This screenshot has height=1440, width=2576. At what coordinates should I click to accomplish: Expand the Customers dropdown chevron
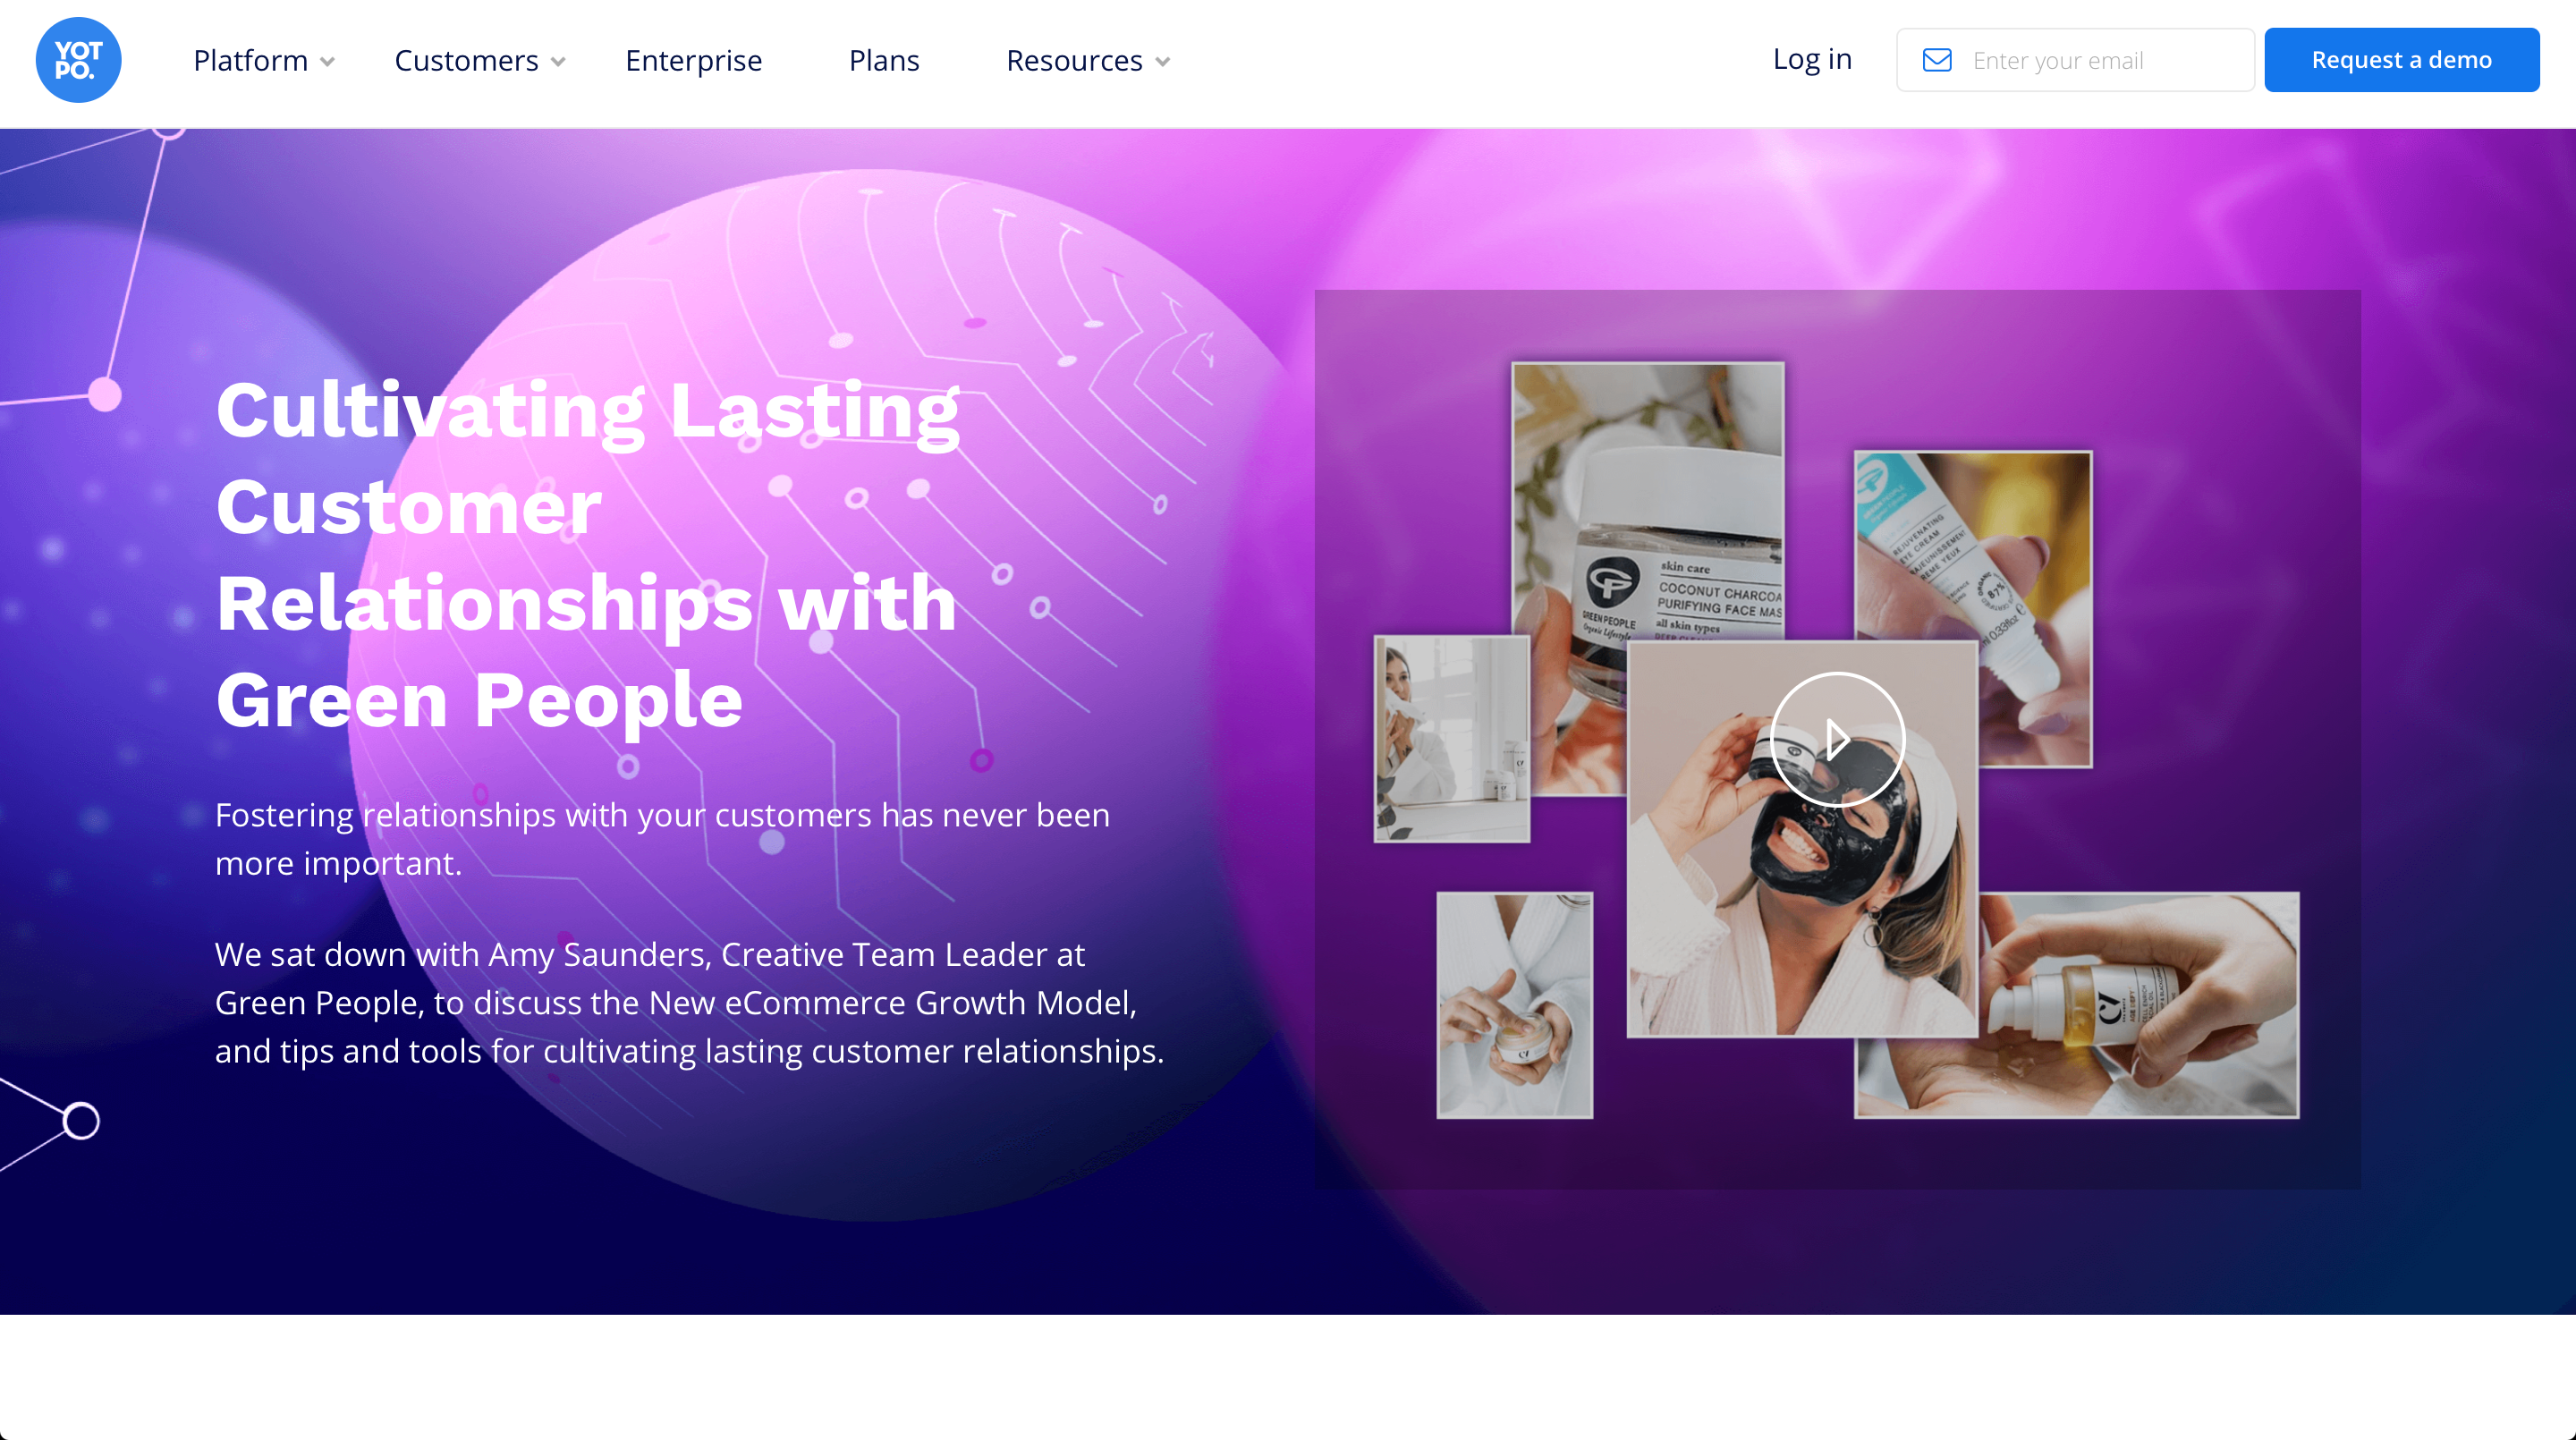[x=558, y=62]
